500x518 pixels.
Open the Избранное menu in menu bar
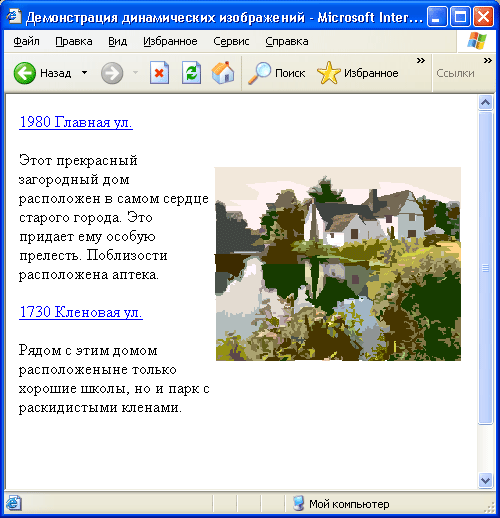pos(170,41)
